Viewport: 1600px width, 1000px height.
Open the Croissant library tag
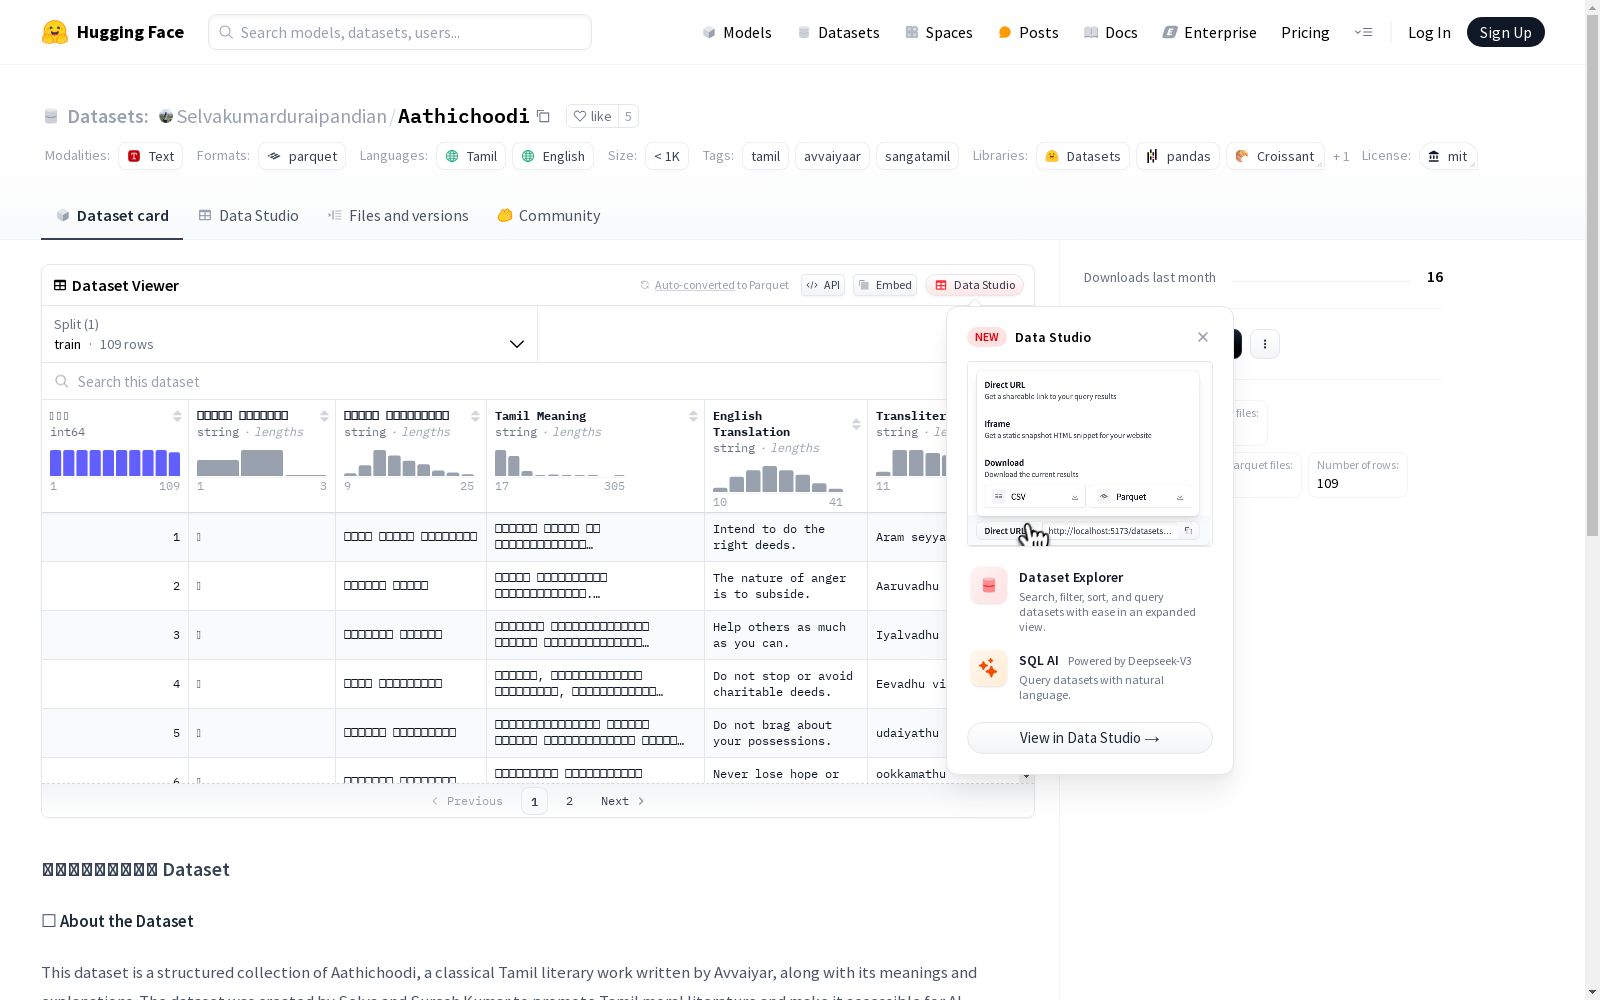click(x=1275, y=156)
